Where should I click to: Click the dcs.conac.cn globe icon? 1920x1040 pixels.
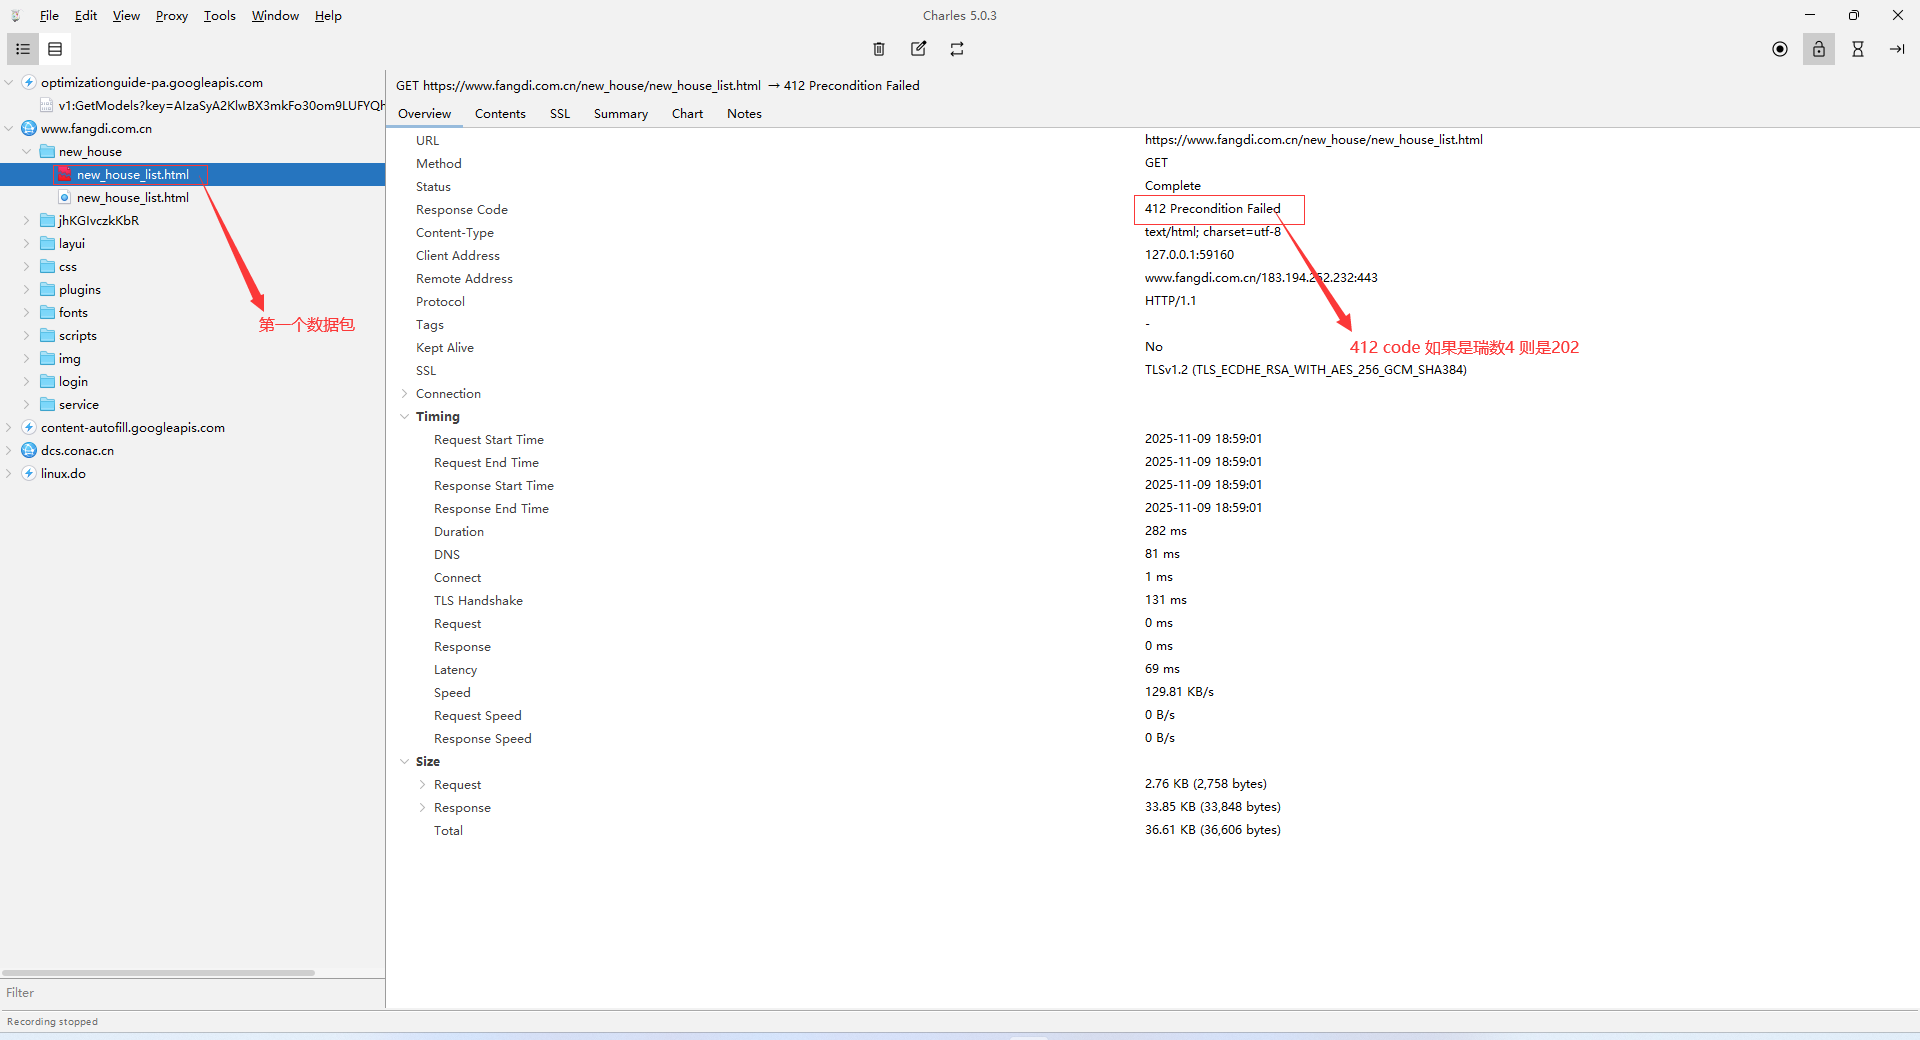click(x=29, y=451)
